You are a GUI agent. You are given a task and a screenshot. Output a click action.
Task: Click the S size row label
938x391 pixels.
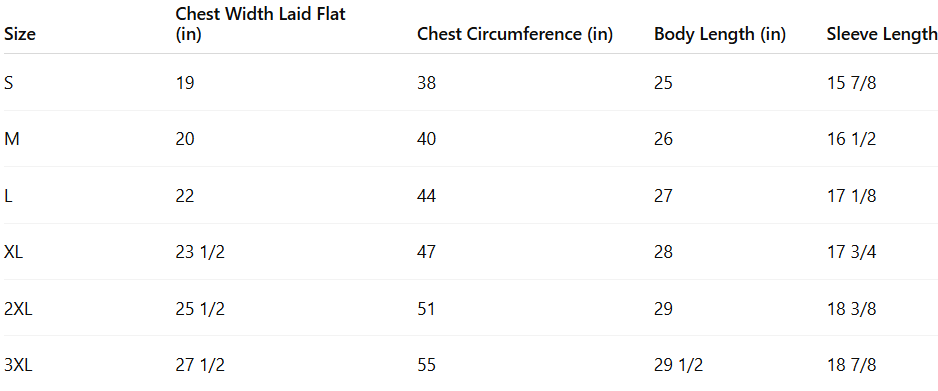point(8,83)
